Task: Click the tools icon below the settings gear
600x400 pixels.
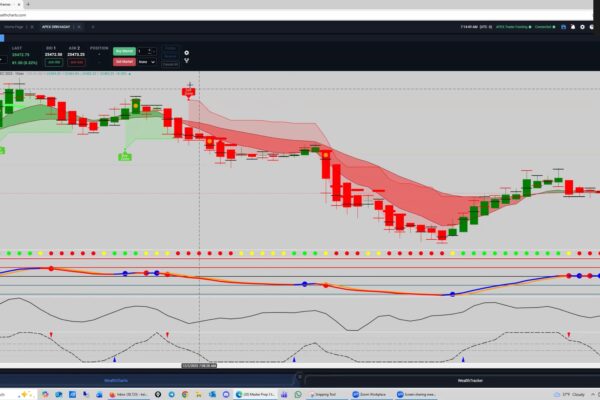Action: tap(186, 61)
